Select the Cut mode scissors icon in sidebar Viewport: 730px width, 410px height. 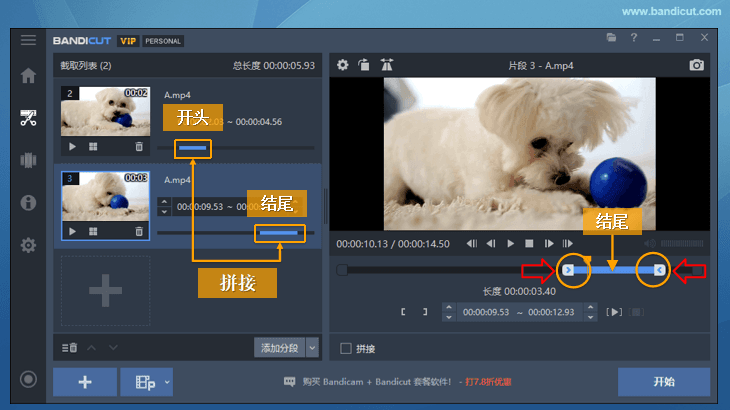click(28, 118)
